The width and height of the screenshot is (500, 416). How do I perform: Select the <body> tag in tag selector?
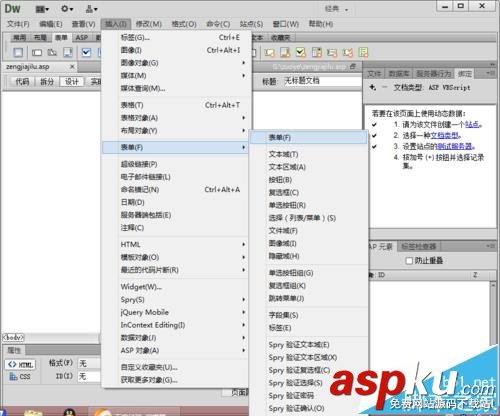click(13, 338)
